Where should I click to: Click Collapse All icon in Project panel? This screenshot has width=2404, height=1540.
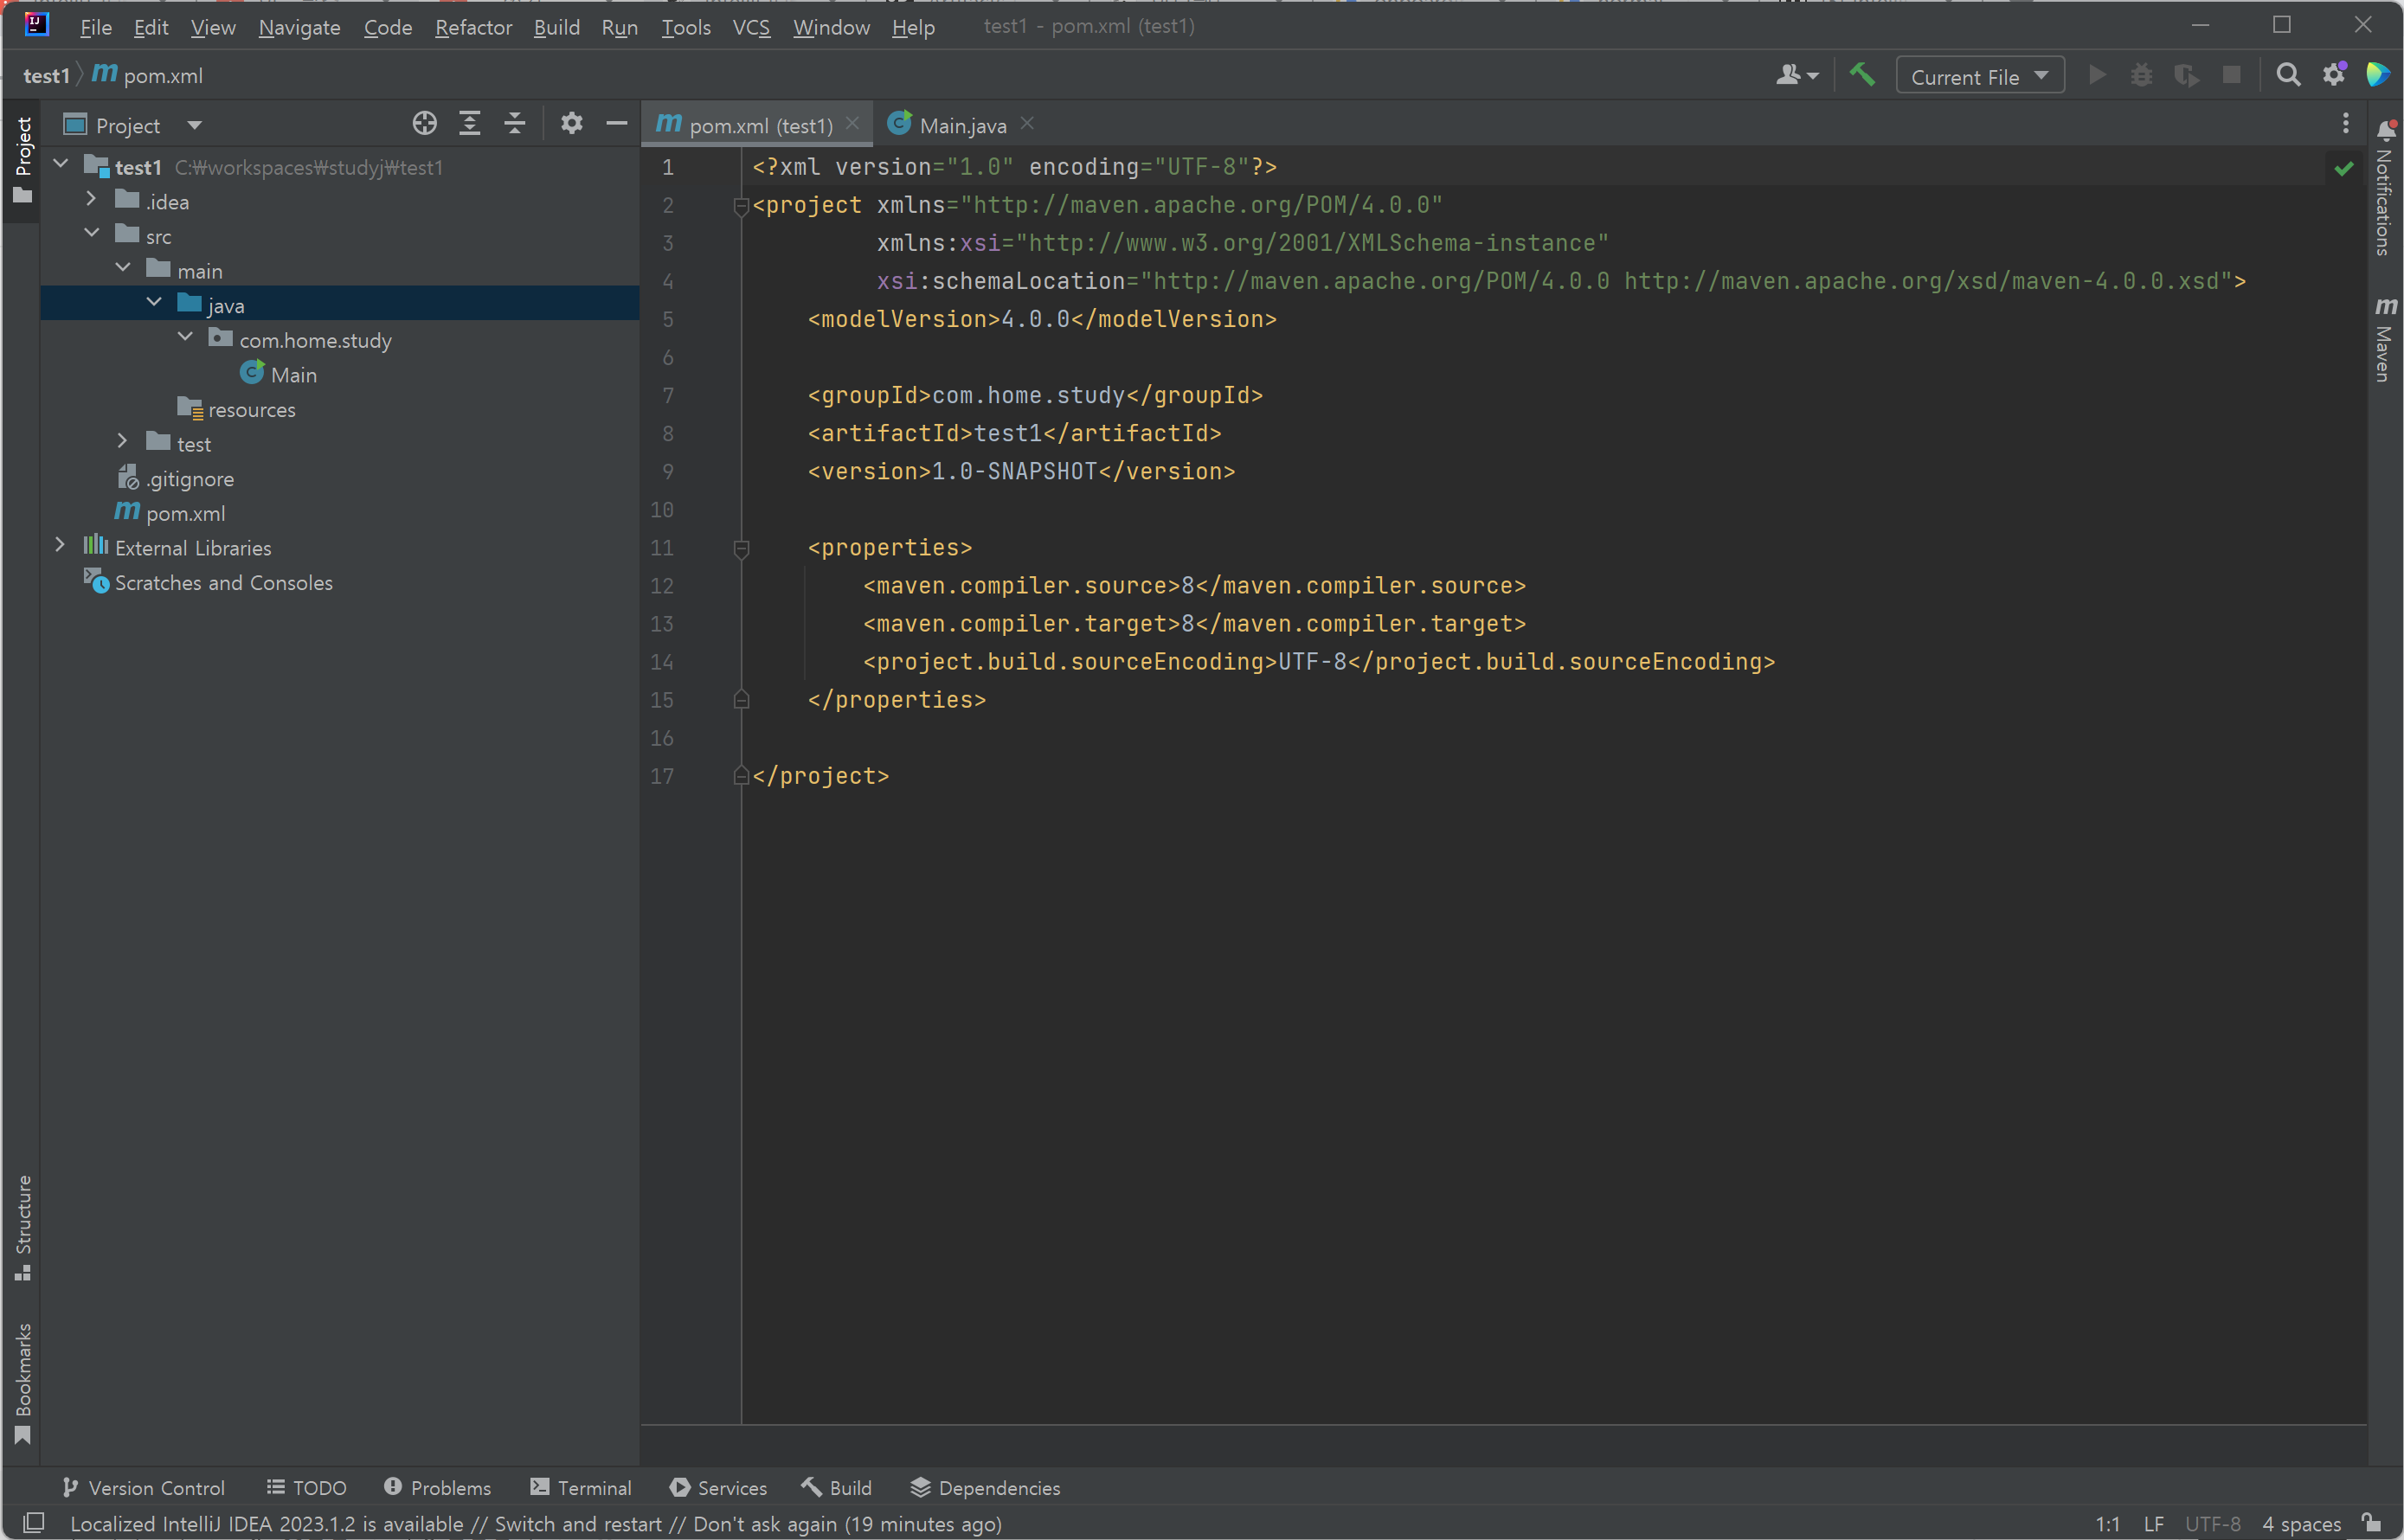(514, 124)
